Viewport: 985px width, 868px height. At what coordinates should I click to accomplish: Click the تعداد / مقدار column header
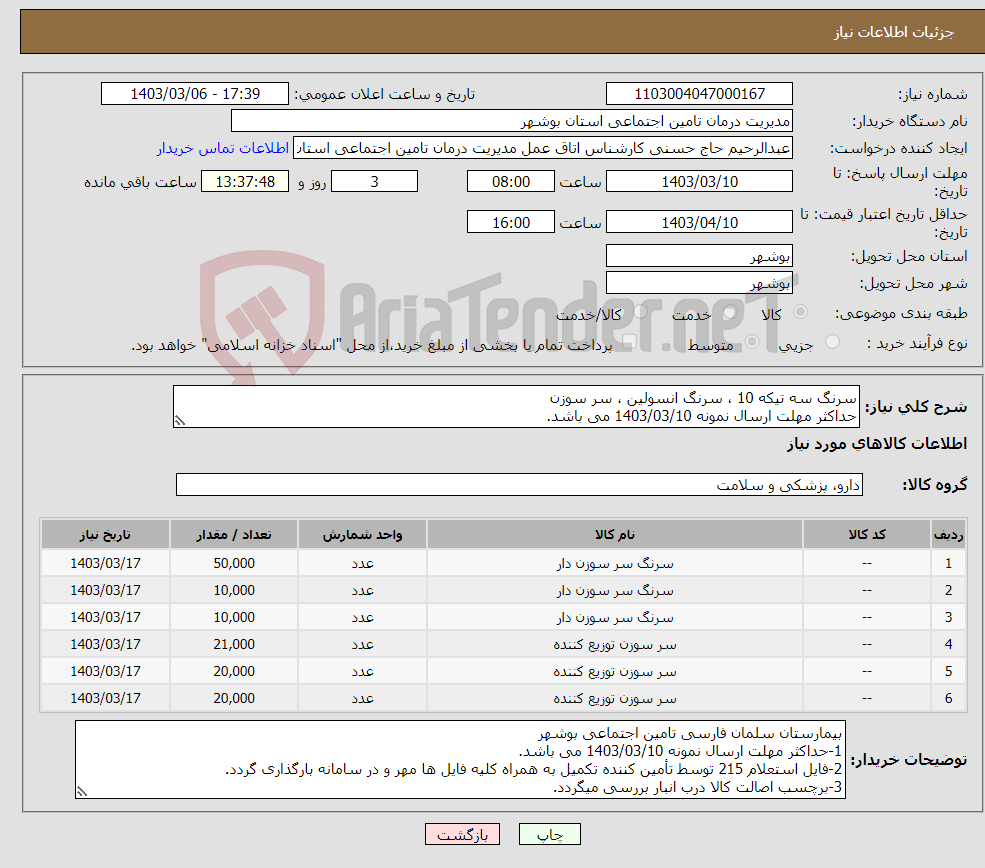pos(234,534)
